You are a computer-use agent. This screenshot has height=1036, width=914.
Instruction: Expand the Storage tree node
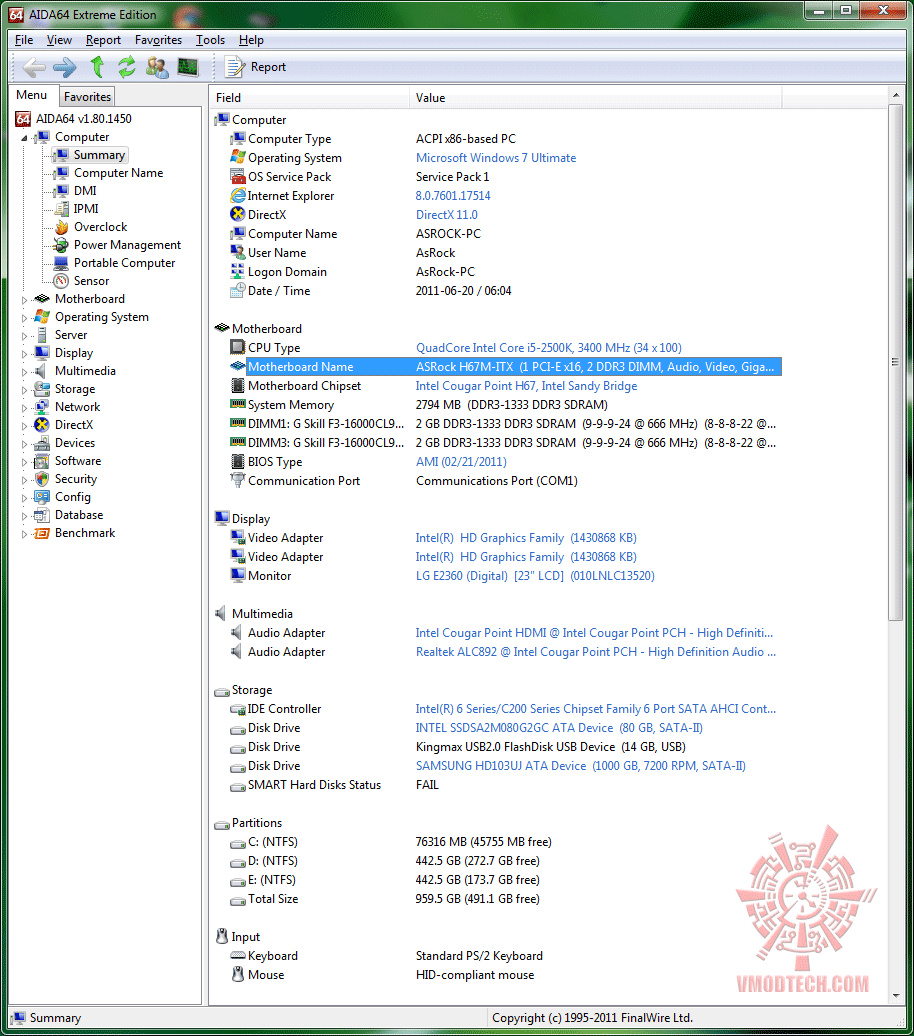click(24, 389)
